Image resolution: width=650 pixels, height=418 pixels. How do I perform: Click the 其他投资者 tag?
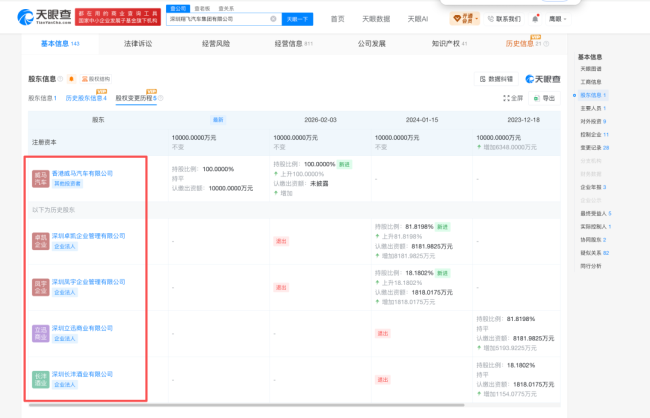tap(67, 183)
